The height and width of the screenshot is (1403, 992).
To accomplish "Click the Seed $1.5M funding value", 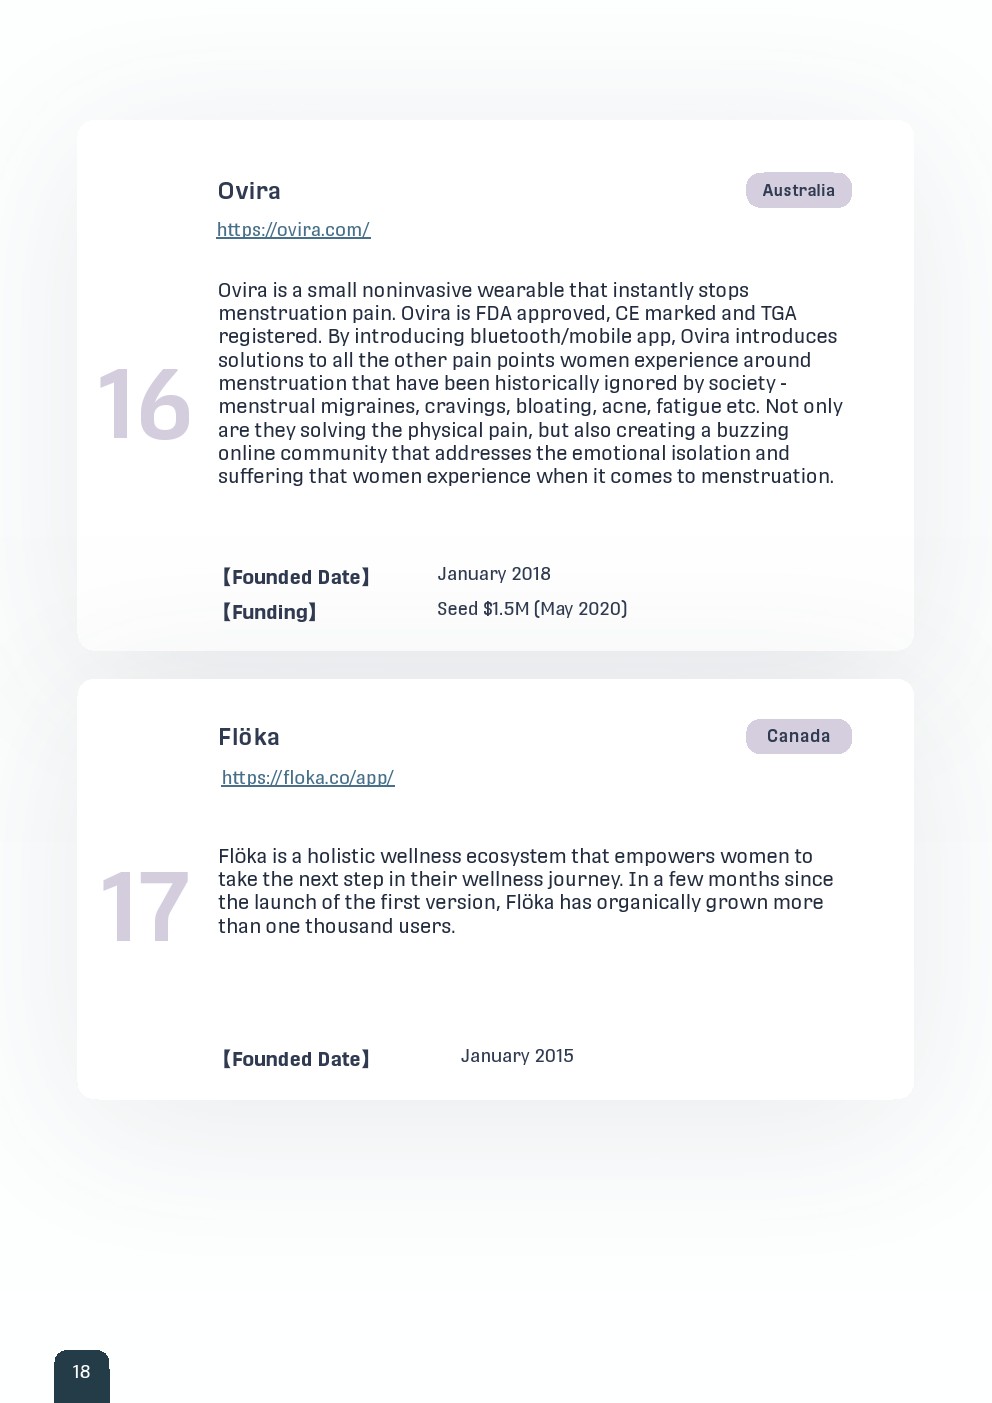I will pyautogui.click(x=532, y=609).
